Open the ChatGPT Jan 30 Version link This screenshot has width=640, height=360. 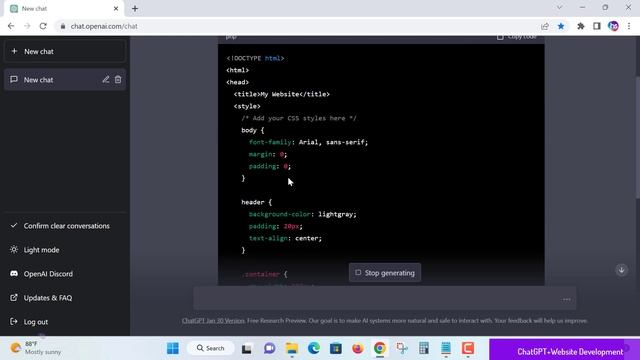213,321
